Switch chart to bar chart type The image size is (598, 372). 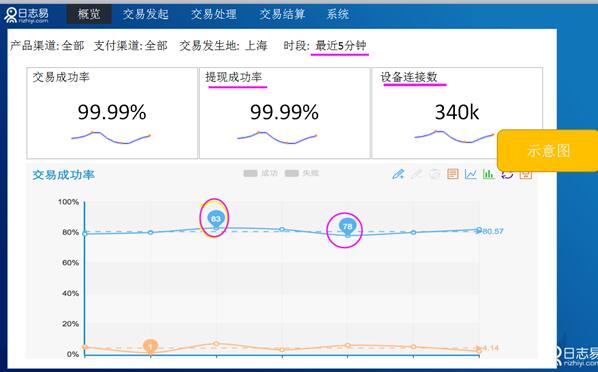[x=489, y=174]
